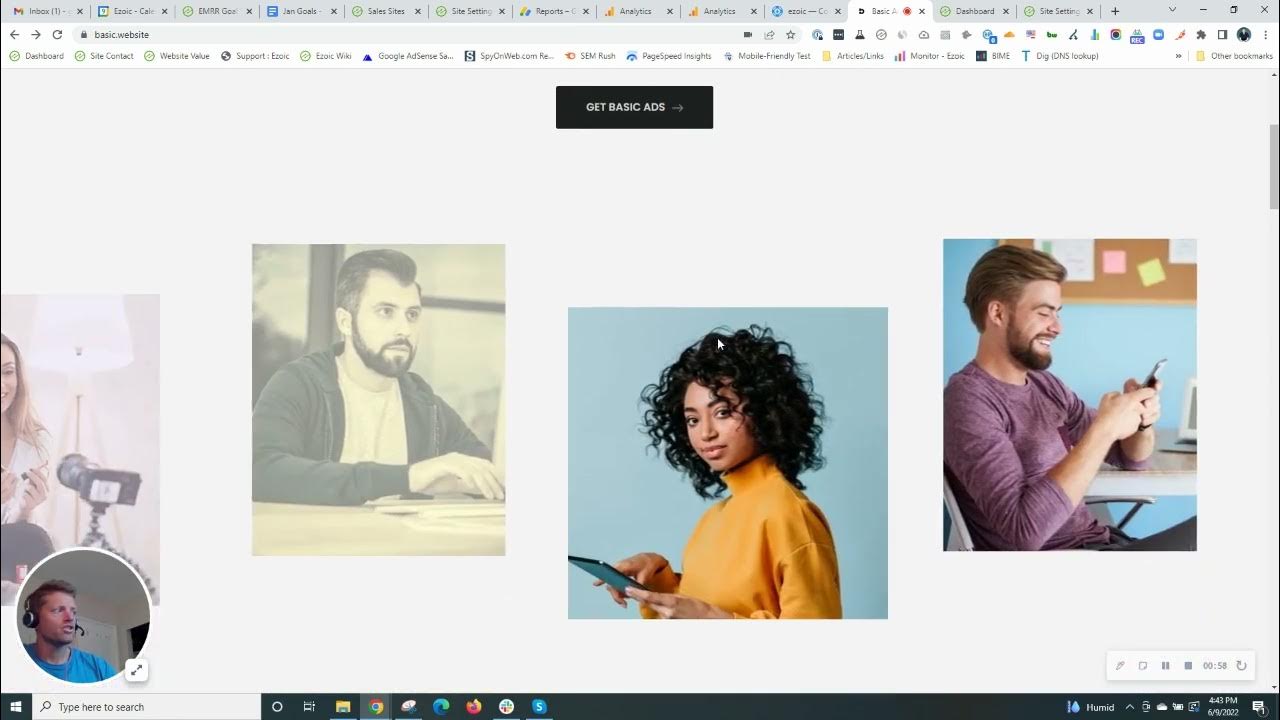1280x720 pixels.
Task: Pause the screen recording
Action: tap(1165, 666)
